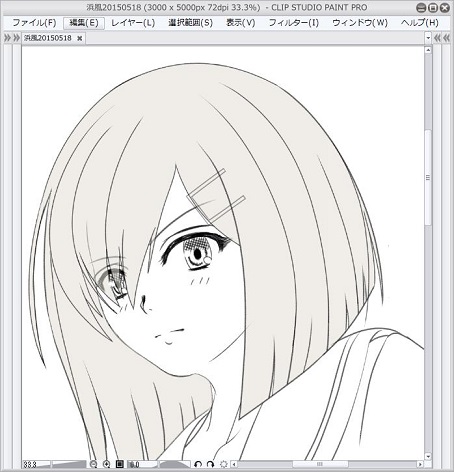454x472 pixels.
Task: Open the ウィンドウ(W) menu
Action: (x=360, y=23)
